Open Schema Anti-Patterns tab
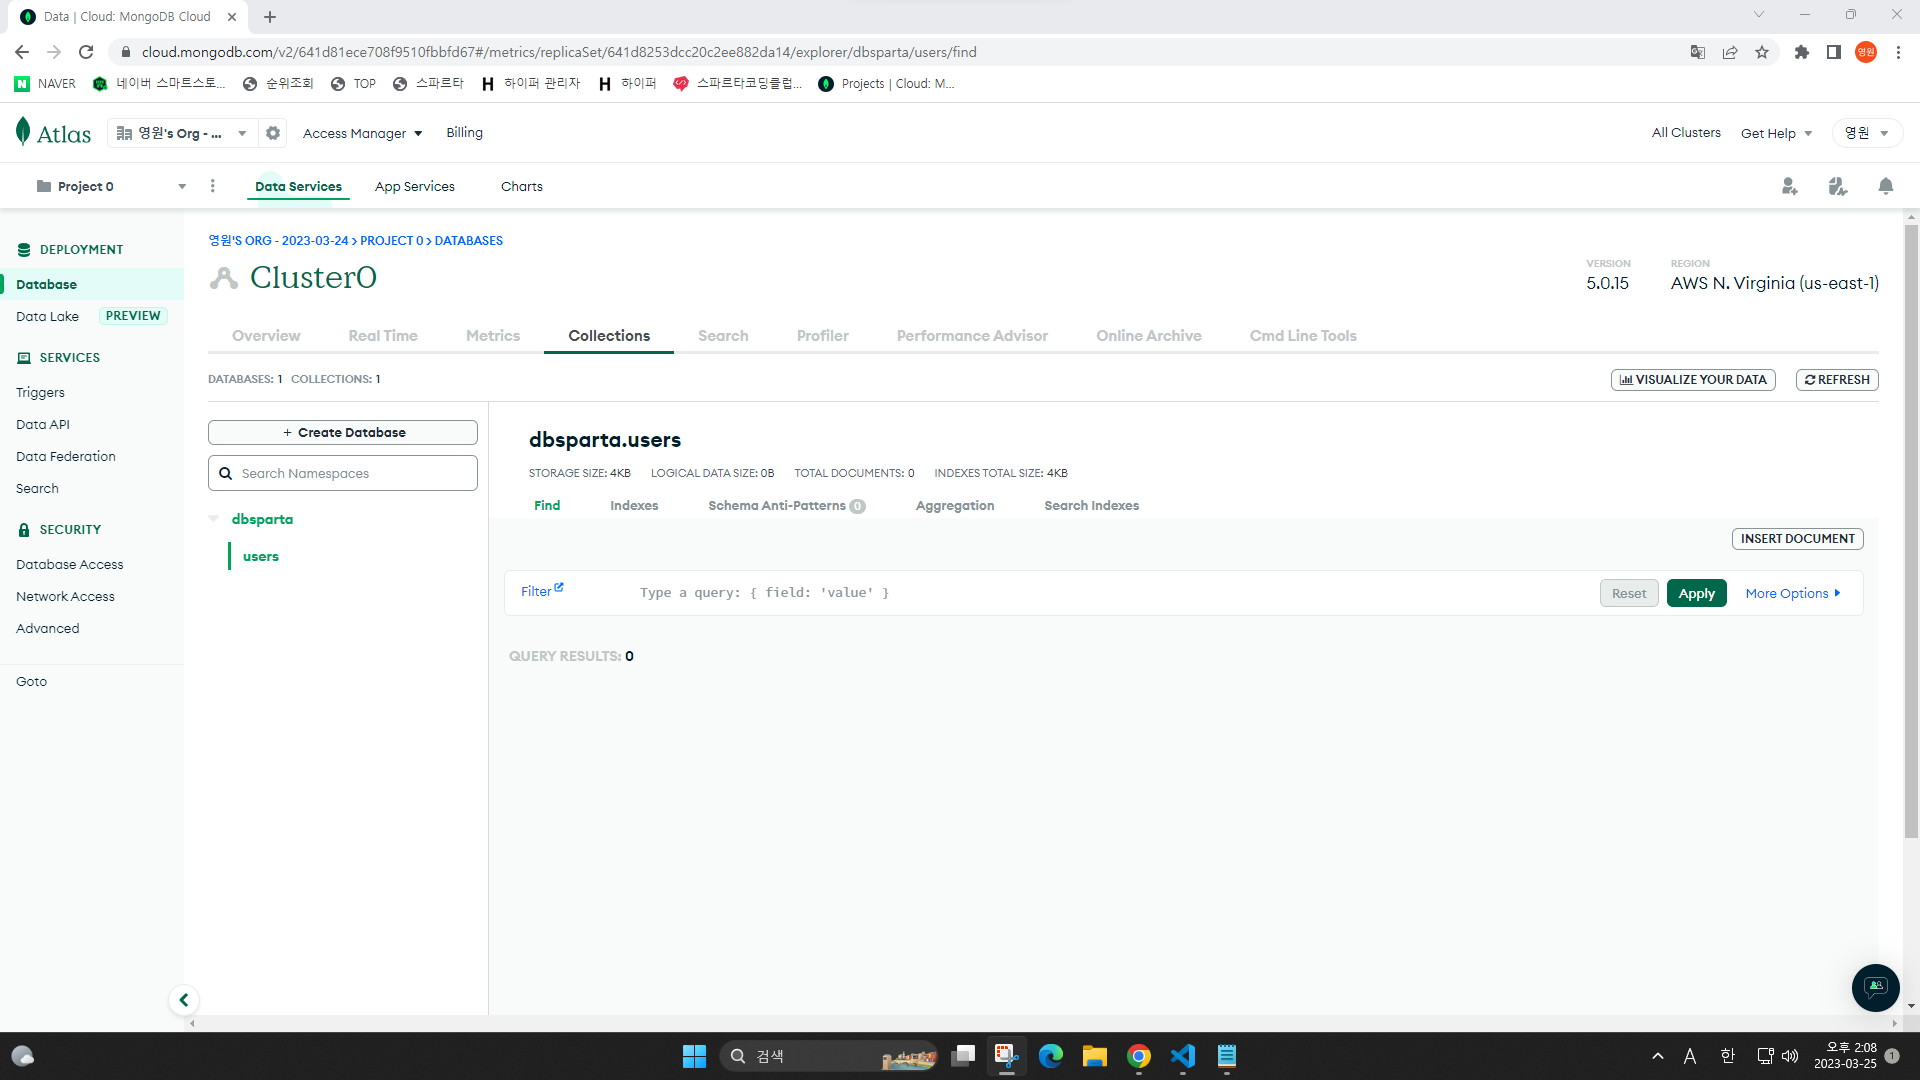The image size is (1920, 1080). pyautogui.click(x=786, y=505)
